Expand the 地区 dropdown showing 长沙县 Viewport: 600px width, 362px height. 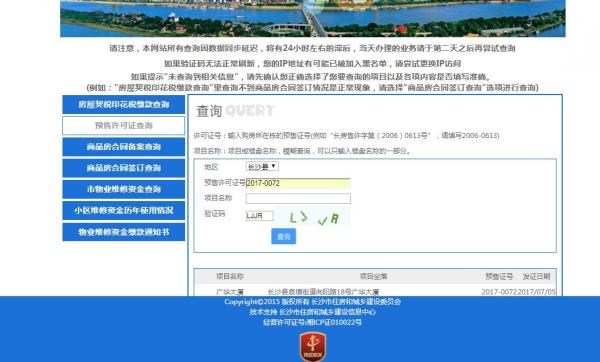(262, 166)
